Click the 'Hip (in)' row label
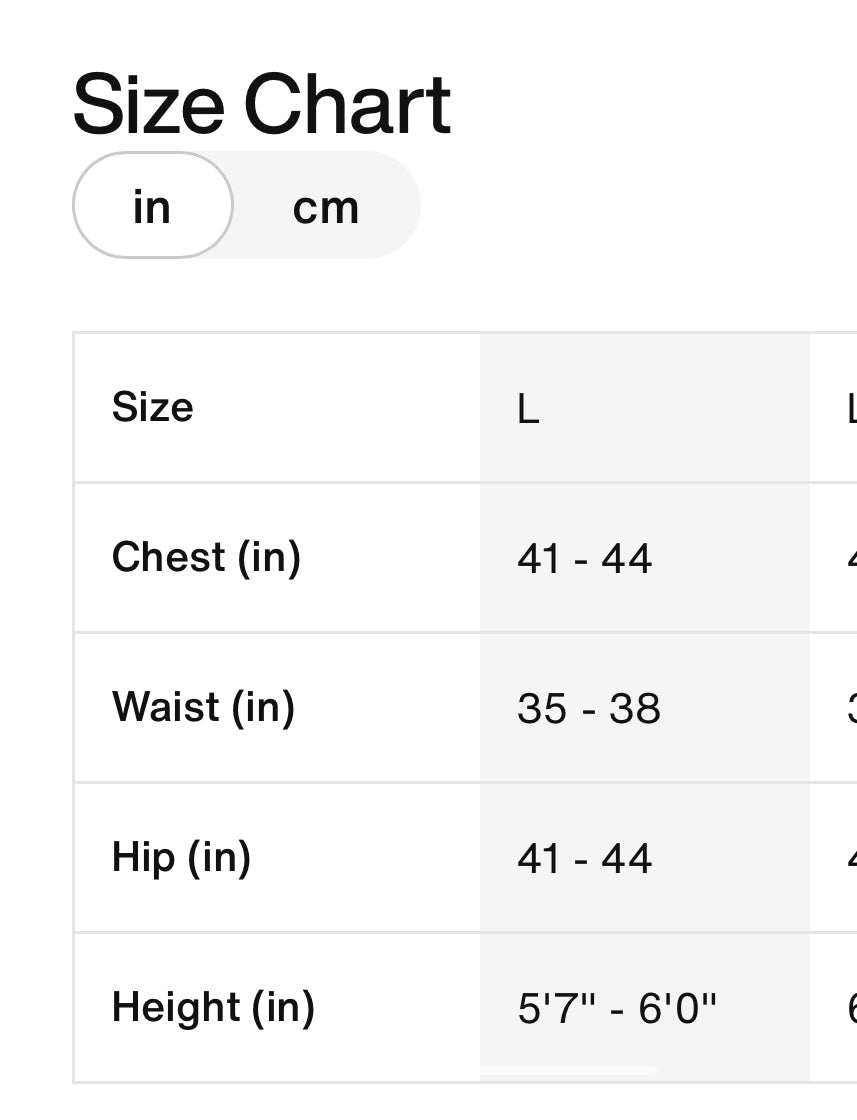 181,857
